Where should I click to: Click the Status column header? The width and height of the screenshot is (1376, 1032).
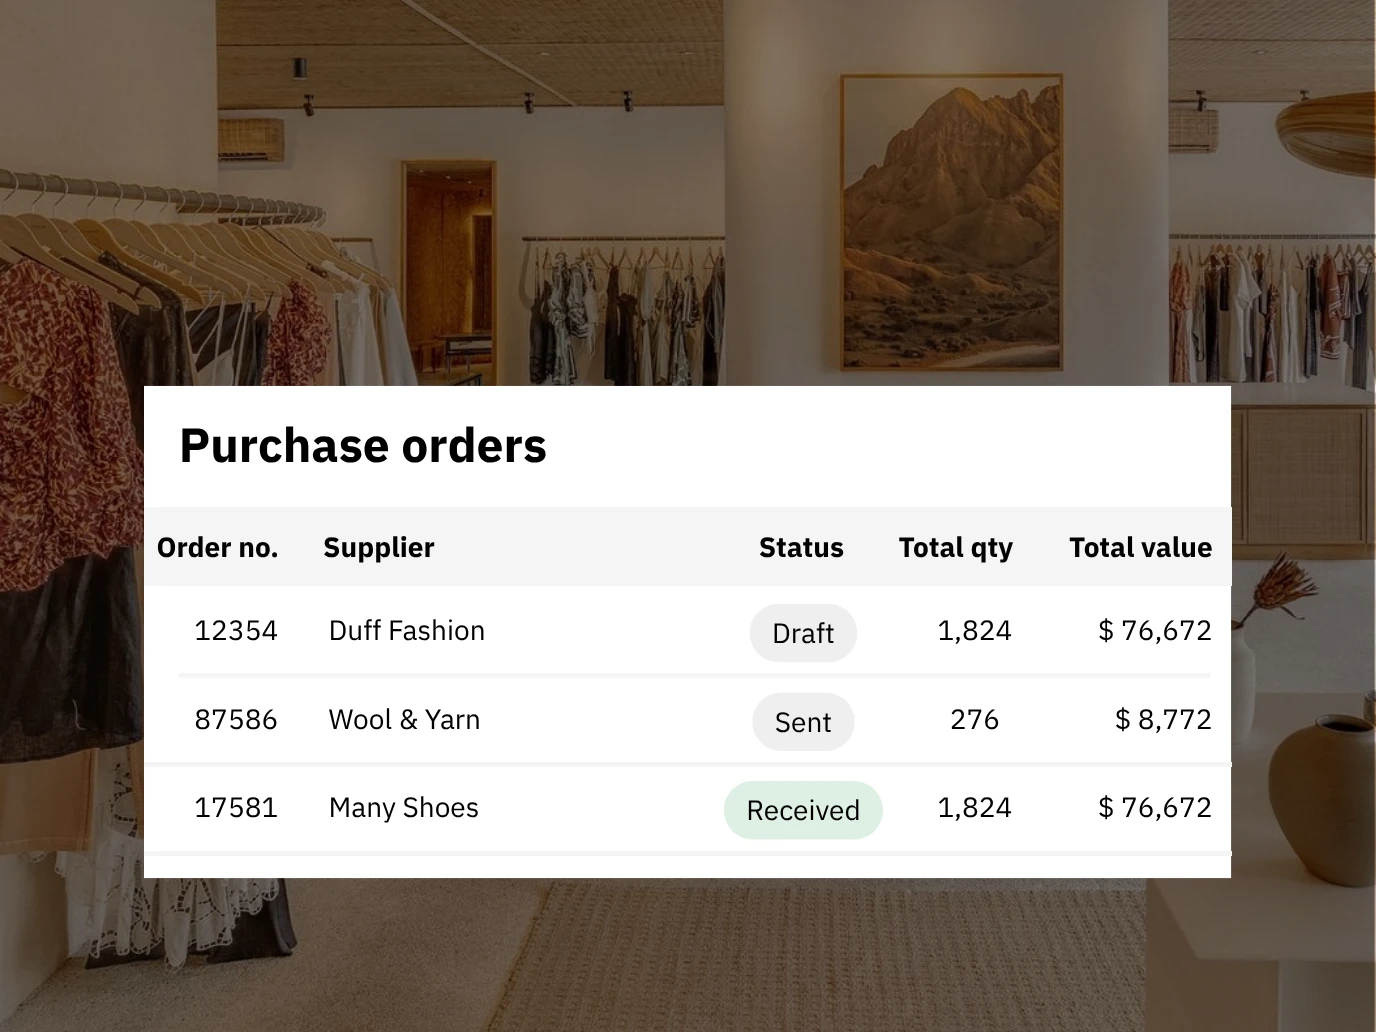[801, 548]
